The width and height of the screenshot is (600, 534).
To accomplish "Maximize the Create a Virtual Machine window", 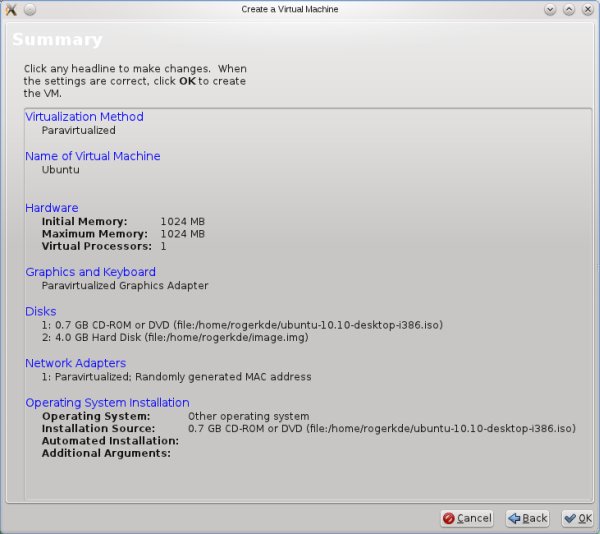I will tap(569, 9).
